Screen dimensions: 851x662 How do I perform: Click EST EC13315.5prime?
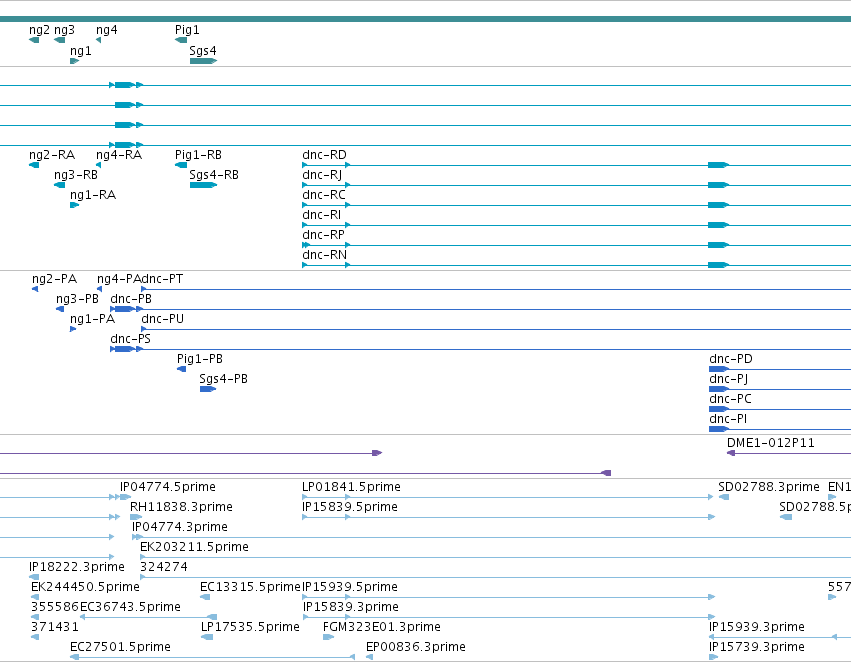pos(250,588)
